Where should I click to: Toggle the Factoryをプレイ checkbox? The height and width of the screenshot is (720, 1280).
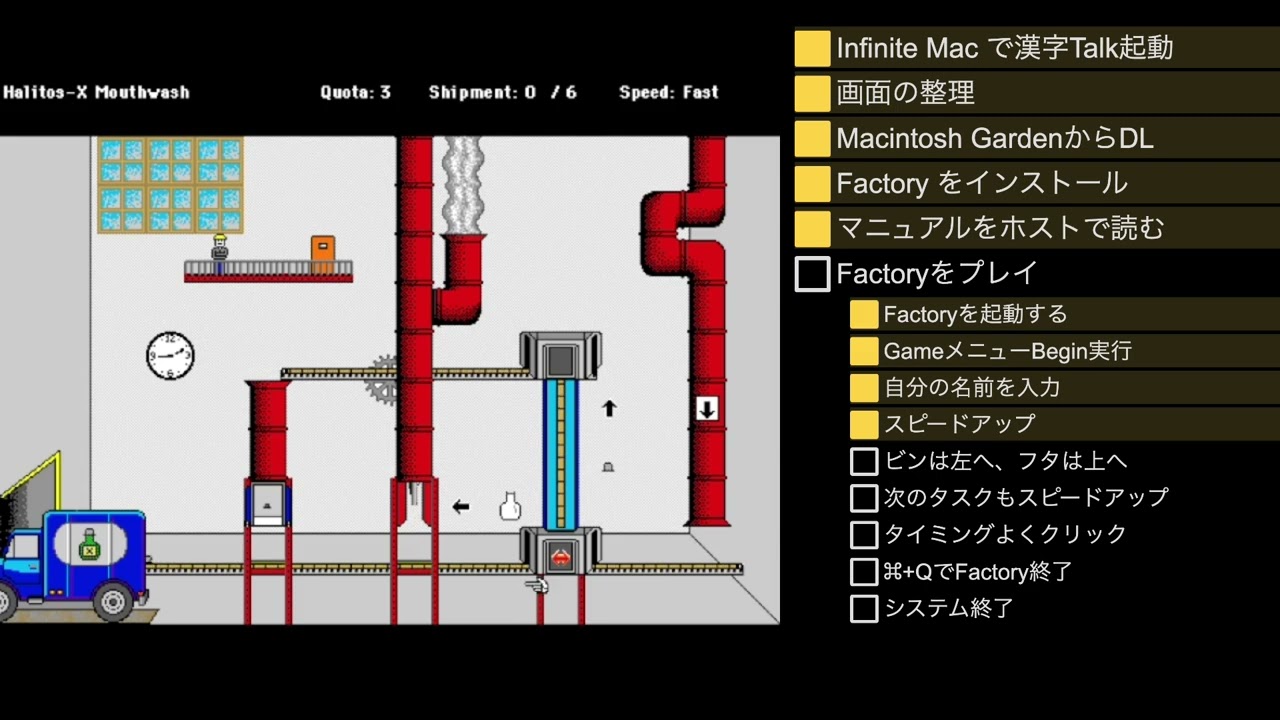pyautogui.click(x=812, y=273)
